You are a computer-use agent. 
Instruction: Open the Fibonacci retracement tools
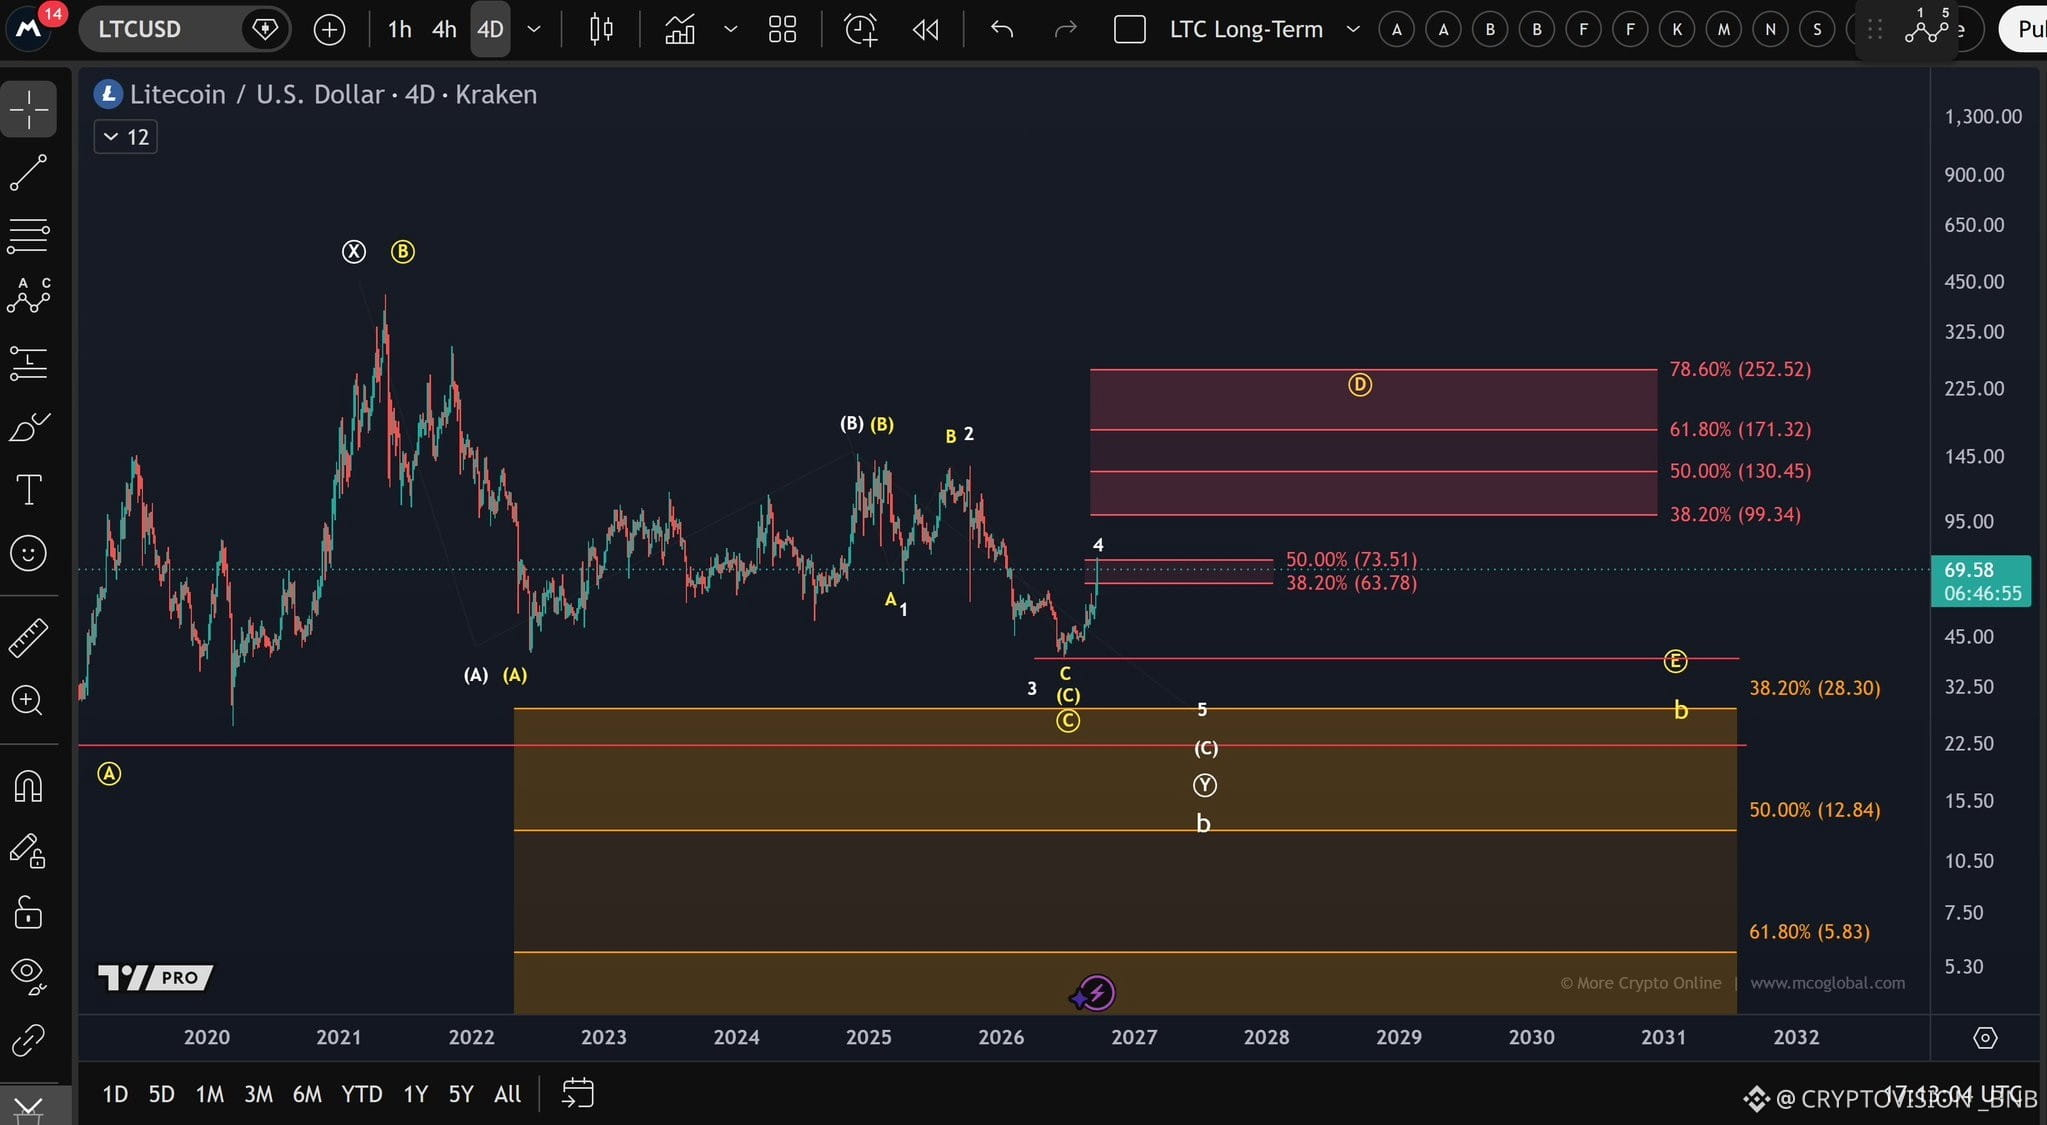tap(28, 235)
